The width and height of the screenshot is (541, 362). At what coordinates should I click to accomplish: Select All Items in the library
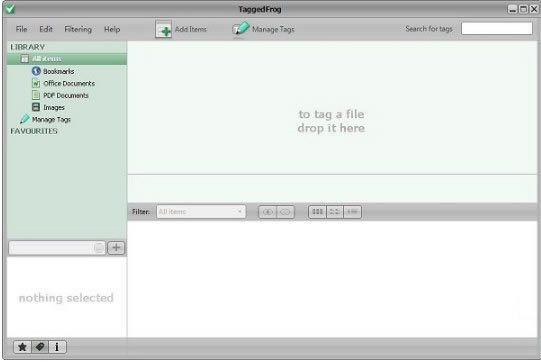(67, 59)
